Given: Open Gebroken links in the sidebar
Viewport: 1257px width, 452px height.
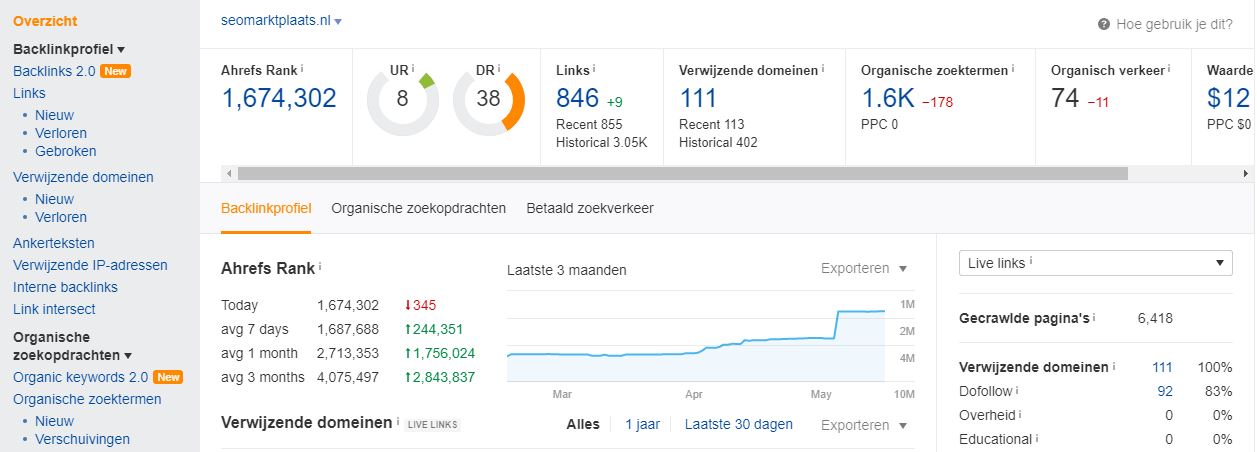Looking at the screenshot, I should [x=66, y=151].
